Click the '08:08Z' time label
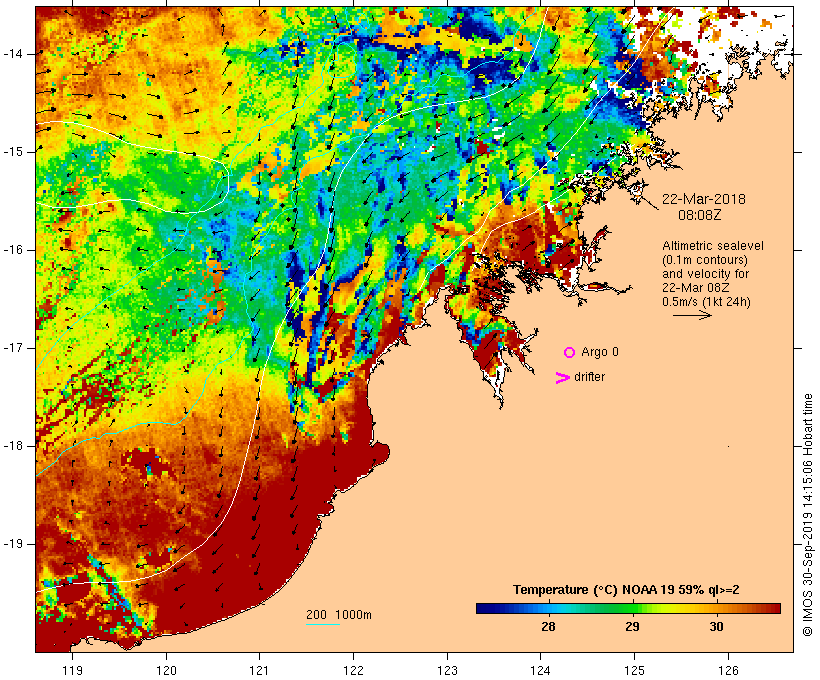The width and height of the screenshot is (820, 680). point(700,215)
